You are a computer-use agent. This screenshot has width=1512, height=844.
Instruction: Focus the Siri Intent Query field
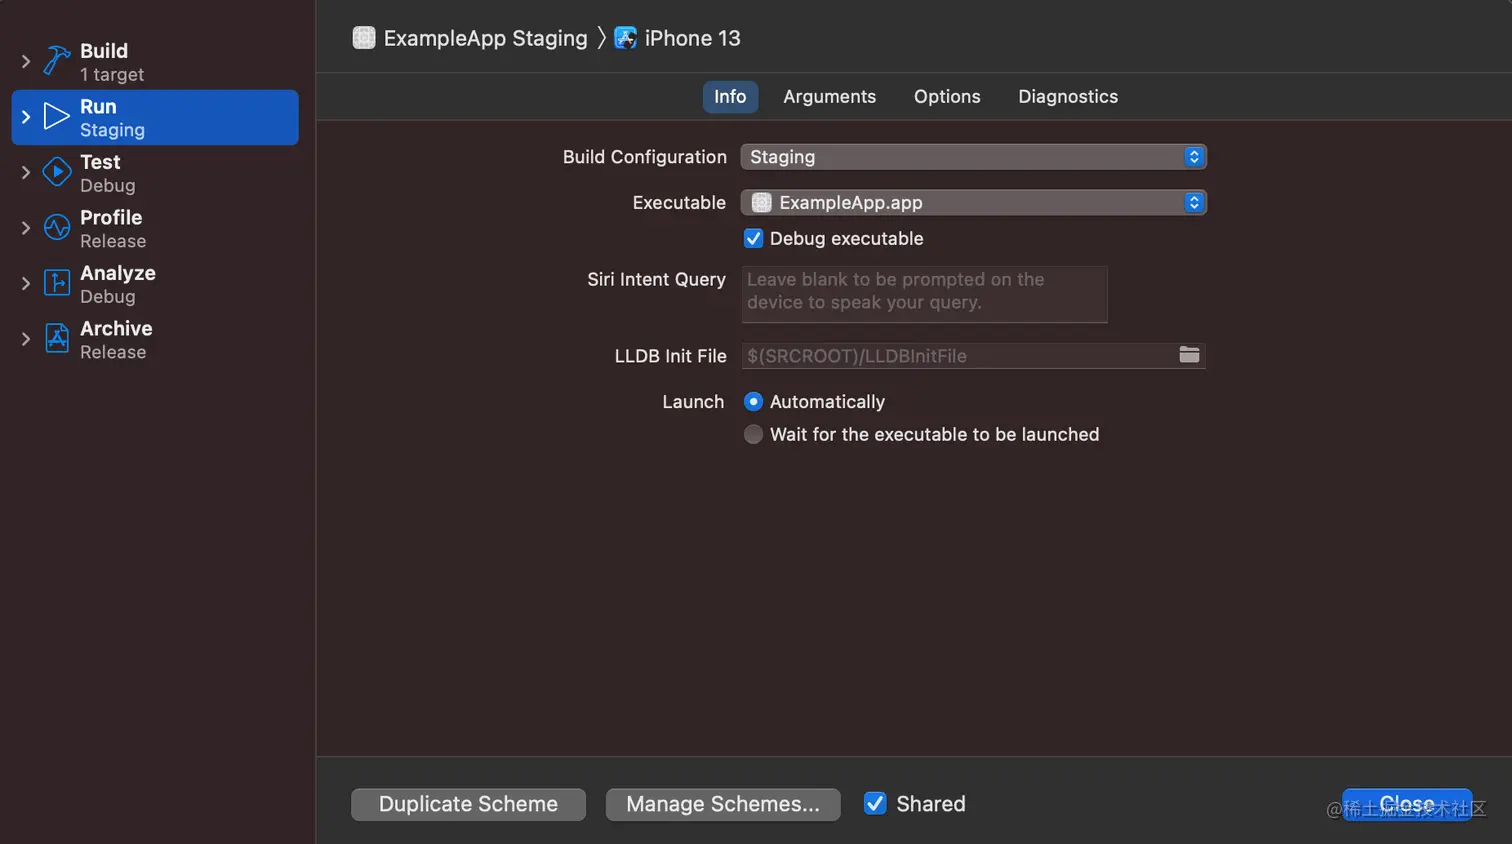924,294
